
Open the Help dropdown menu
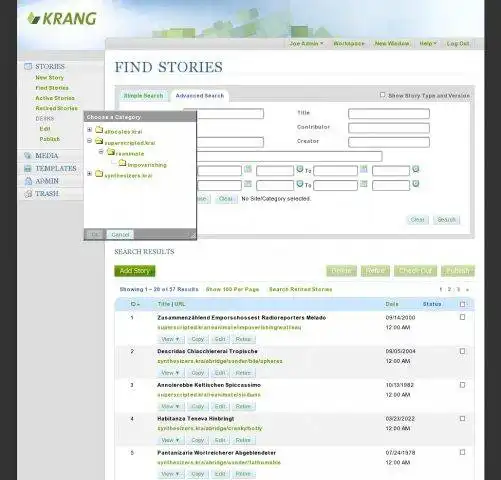tap(428, 44)
